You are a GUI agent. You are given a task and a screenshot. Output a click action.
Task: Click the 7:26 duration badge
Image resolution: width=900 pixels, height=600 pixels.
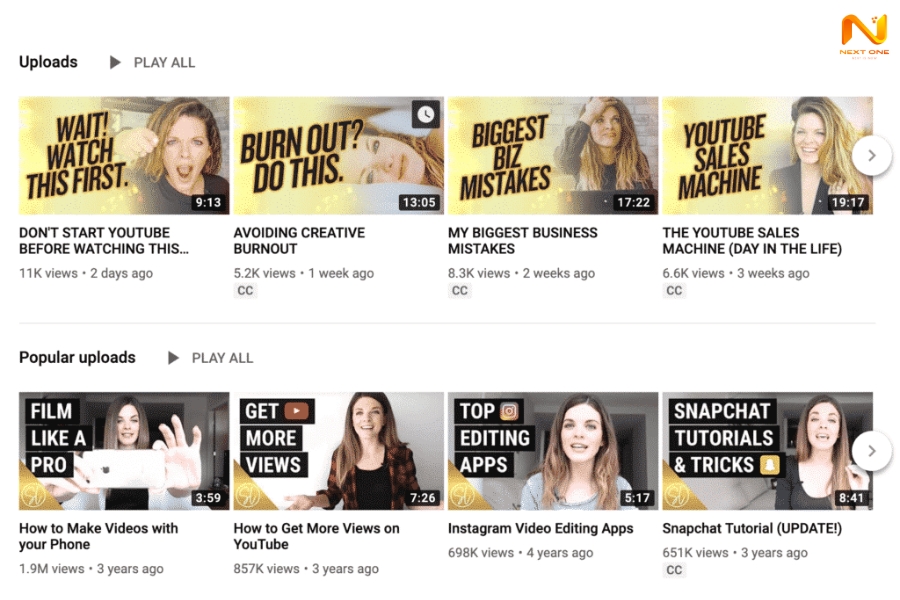422,498
